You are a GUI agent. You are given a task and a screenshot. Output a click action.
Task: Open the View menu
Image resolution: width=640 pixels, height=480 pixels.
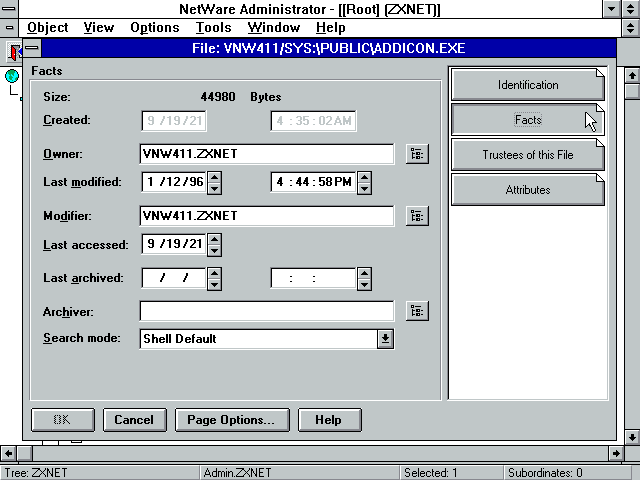(x=98, y=28)
